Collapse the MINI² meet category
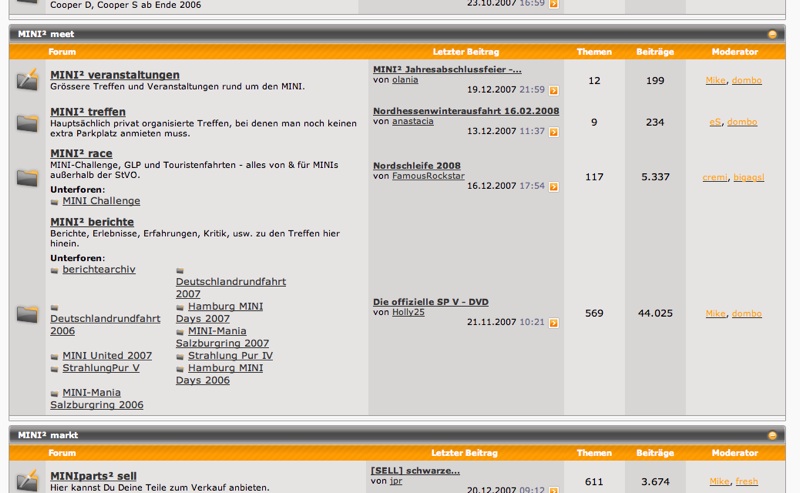 (772, 35)
